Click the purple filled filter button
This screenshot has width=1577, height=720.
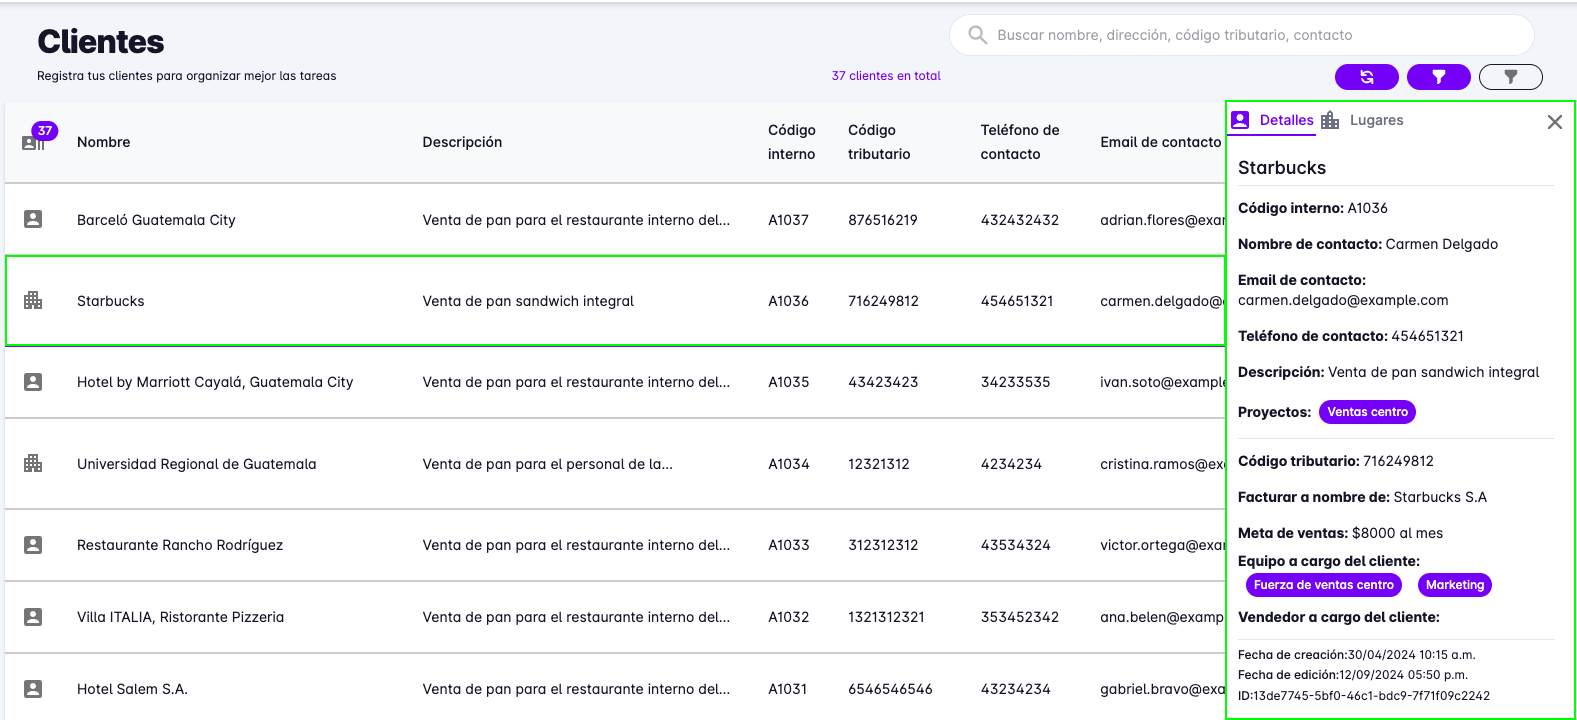[1438, 77]
